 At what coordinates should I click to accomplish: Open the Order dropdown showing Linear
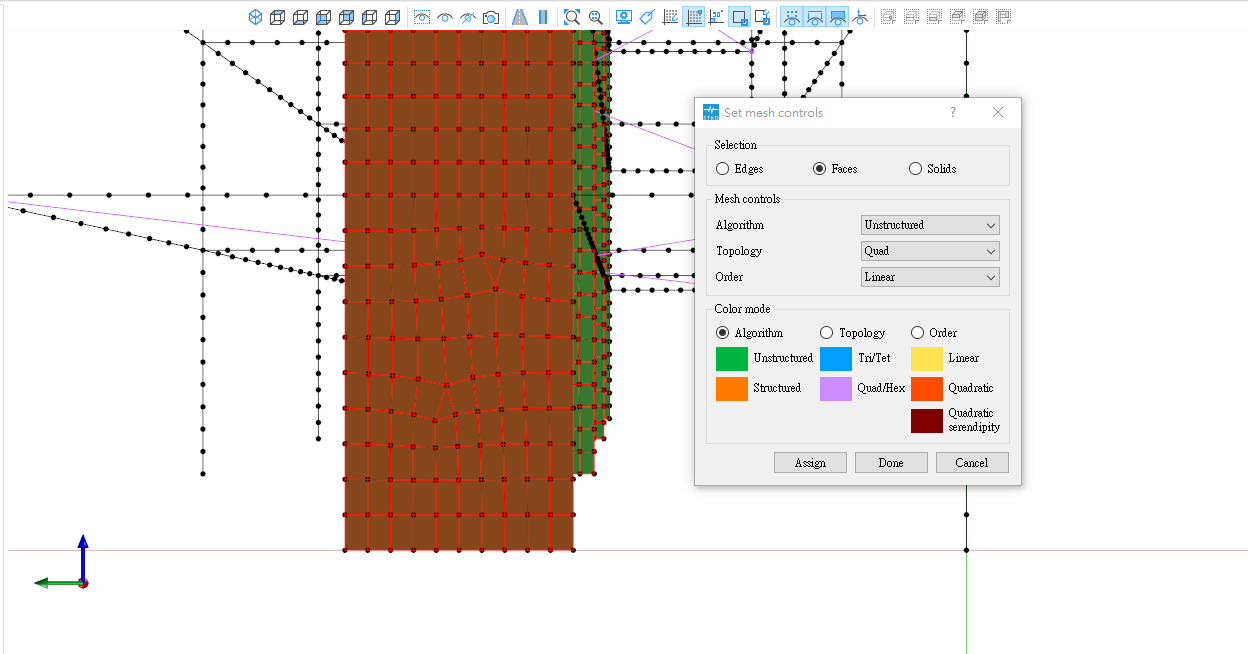[930, 277]
